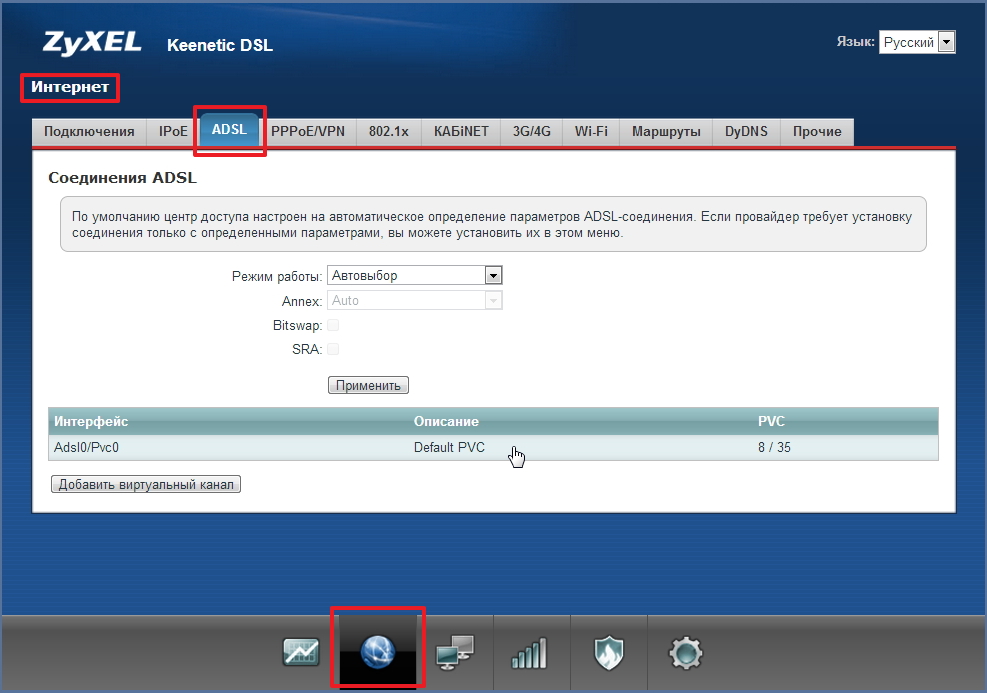Open the DyDNS tab
The height and width of the screenshot is (693, 987).
(746, 131)
